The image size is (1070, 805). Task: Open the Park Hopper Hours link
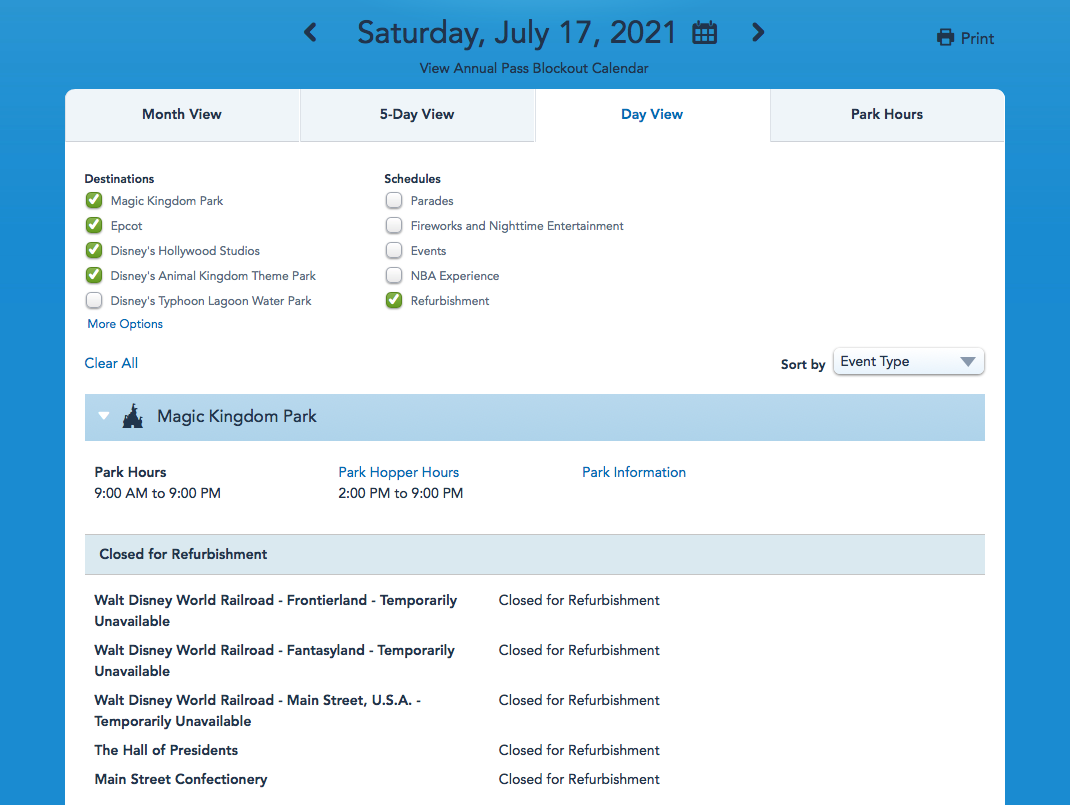click(x=398, y=472)
